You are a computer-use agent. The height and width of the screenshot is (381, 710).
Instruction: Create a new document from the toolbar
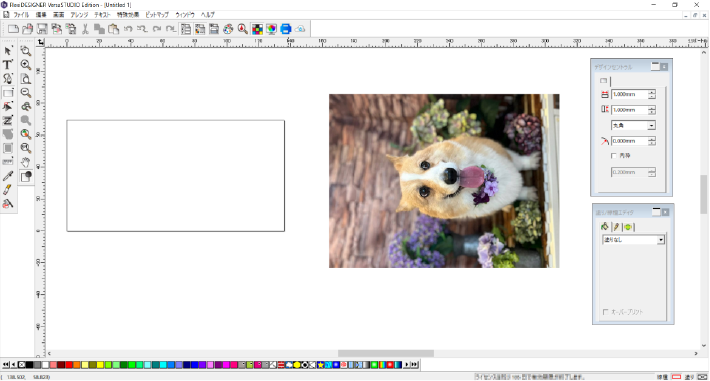coord(13,29)
